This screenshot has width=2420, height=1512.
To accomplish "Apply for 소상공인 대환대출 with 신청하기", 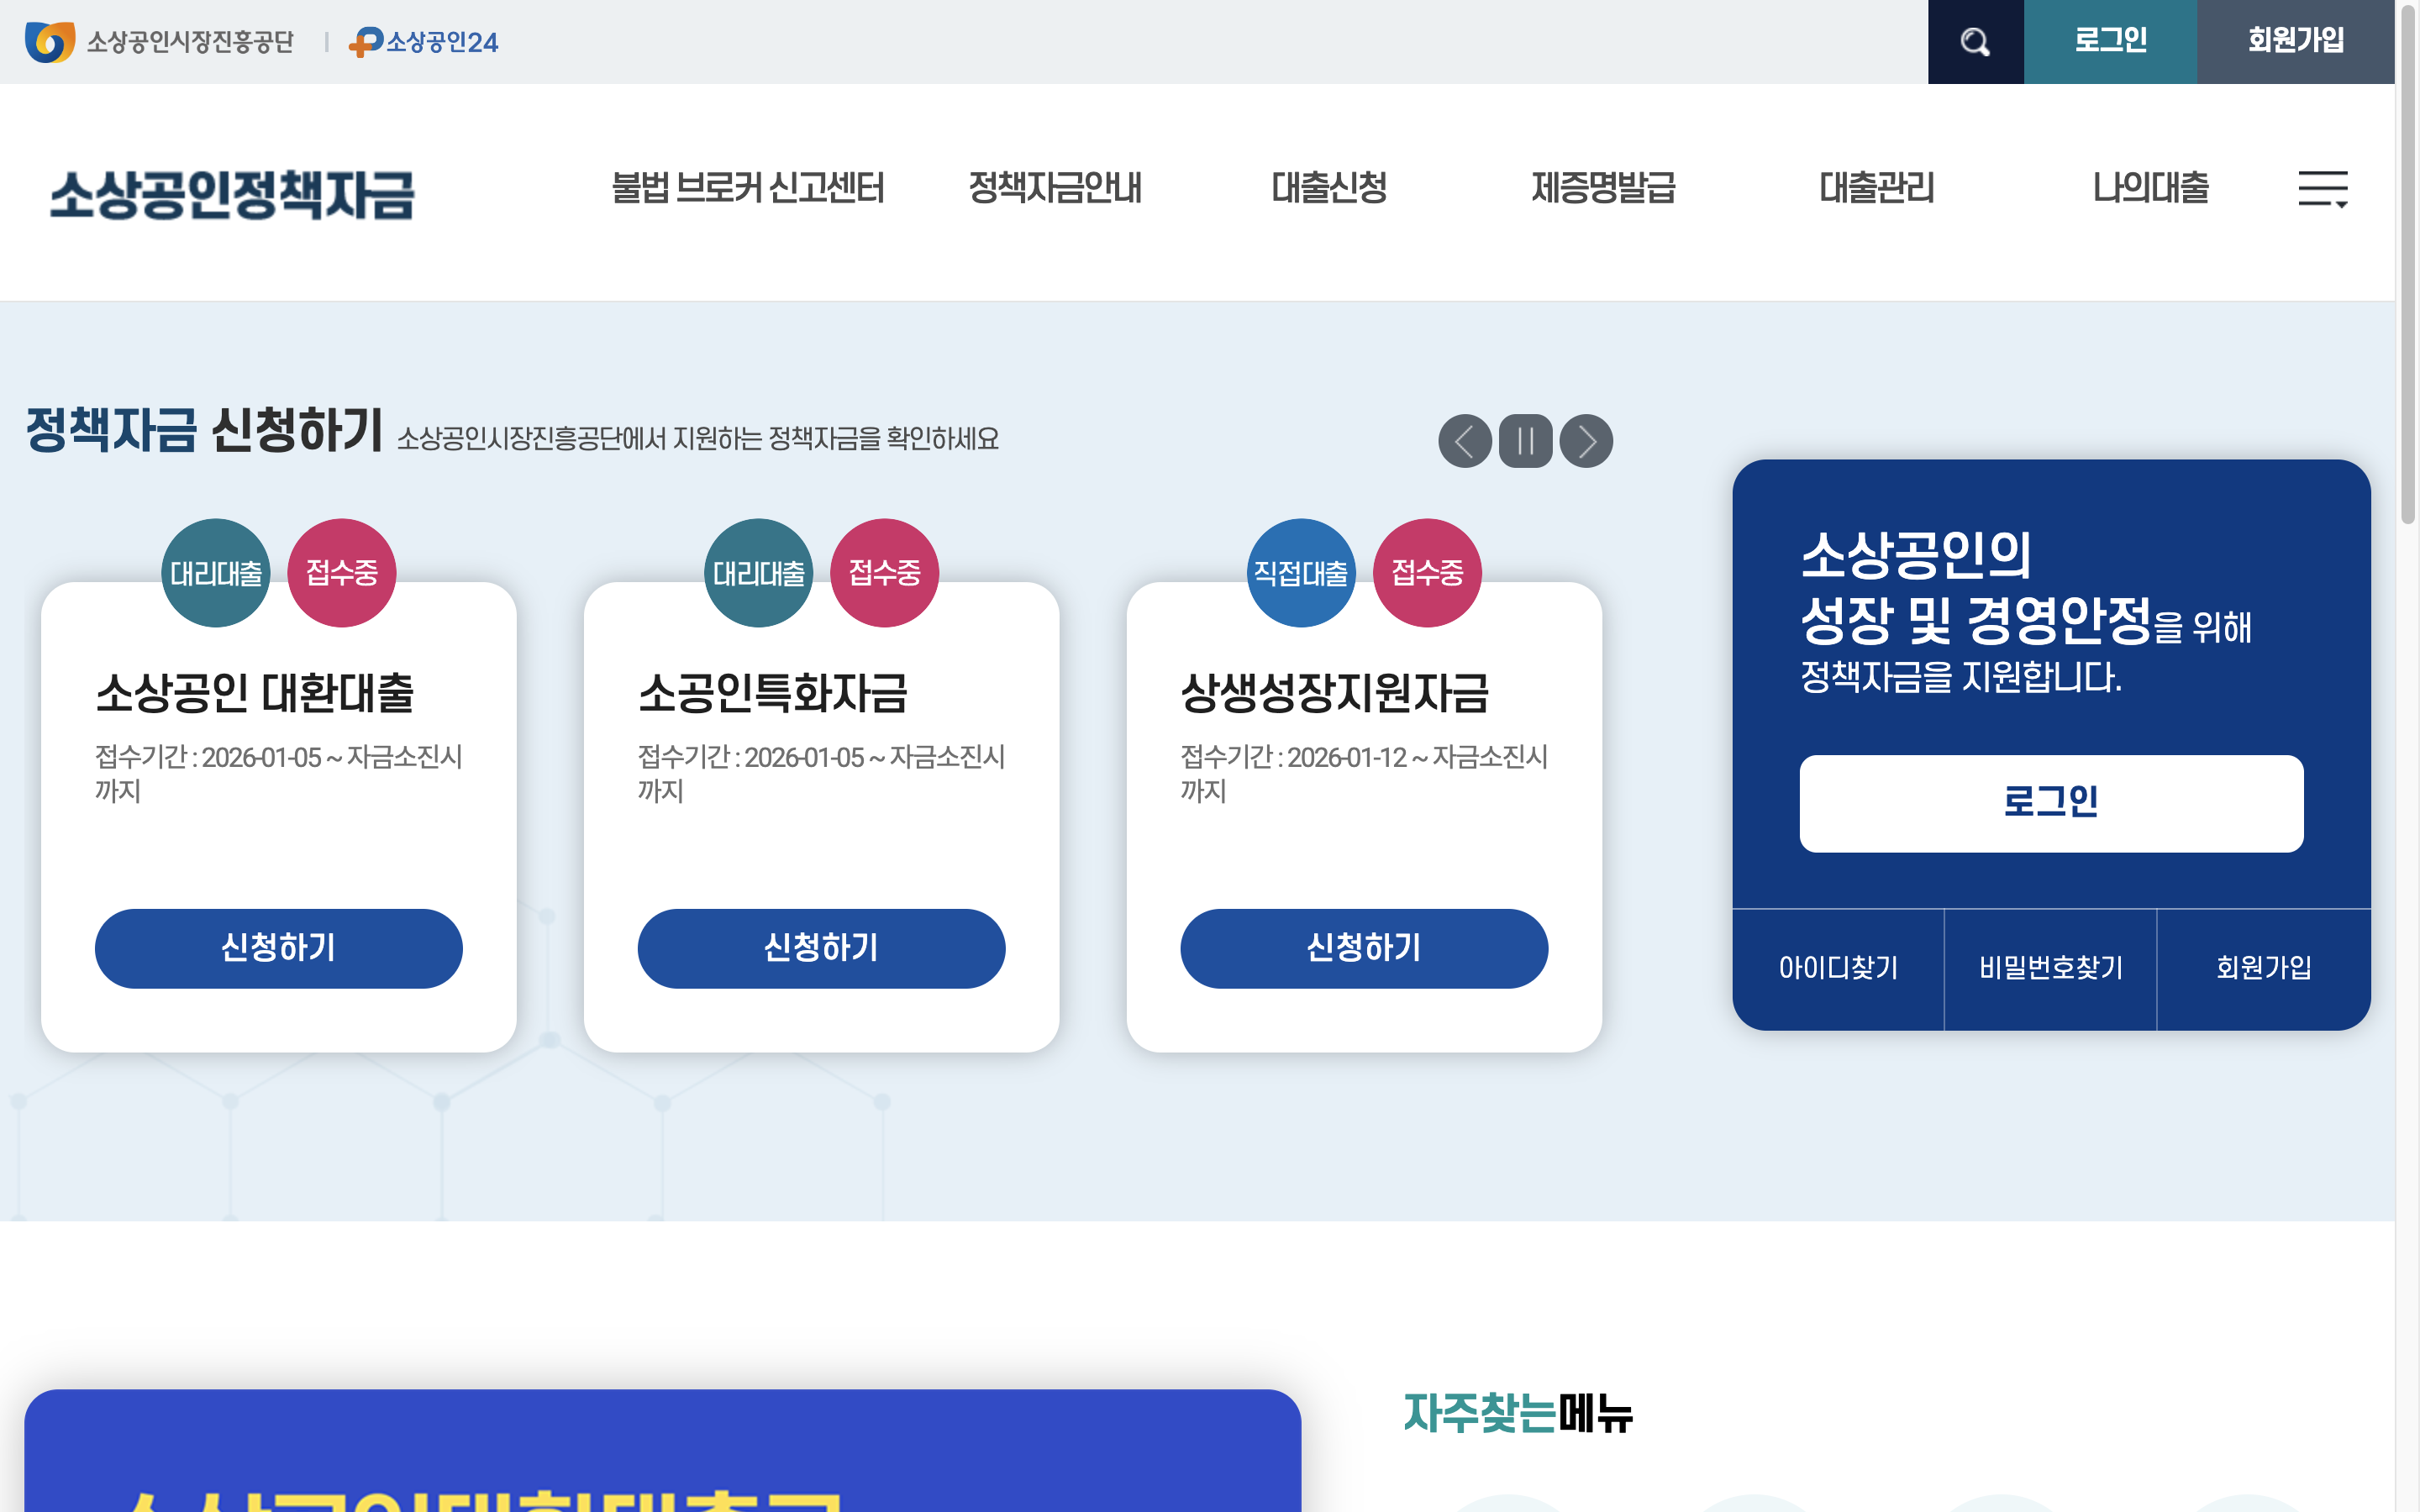I will [x=279, y=948].
